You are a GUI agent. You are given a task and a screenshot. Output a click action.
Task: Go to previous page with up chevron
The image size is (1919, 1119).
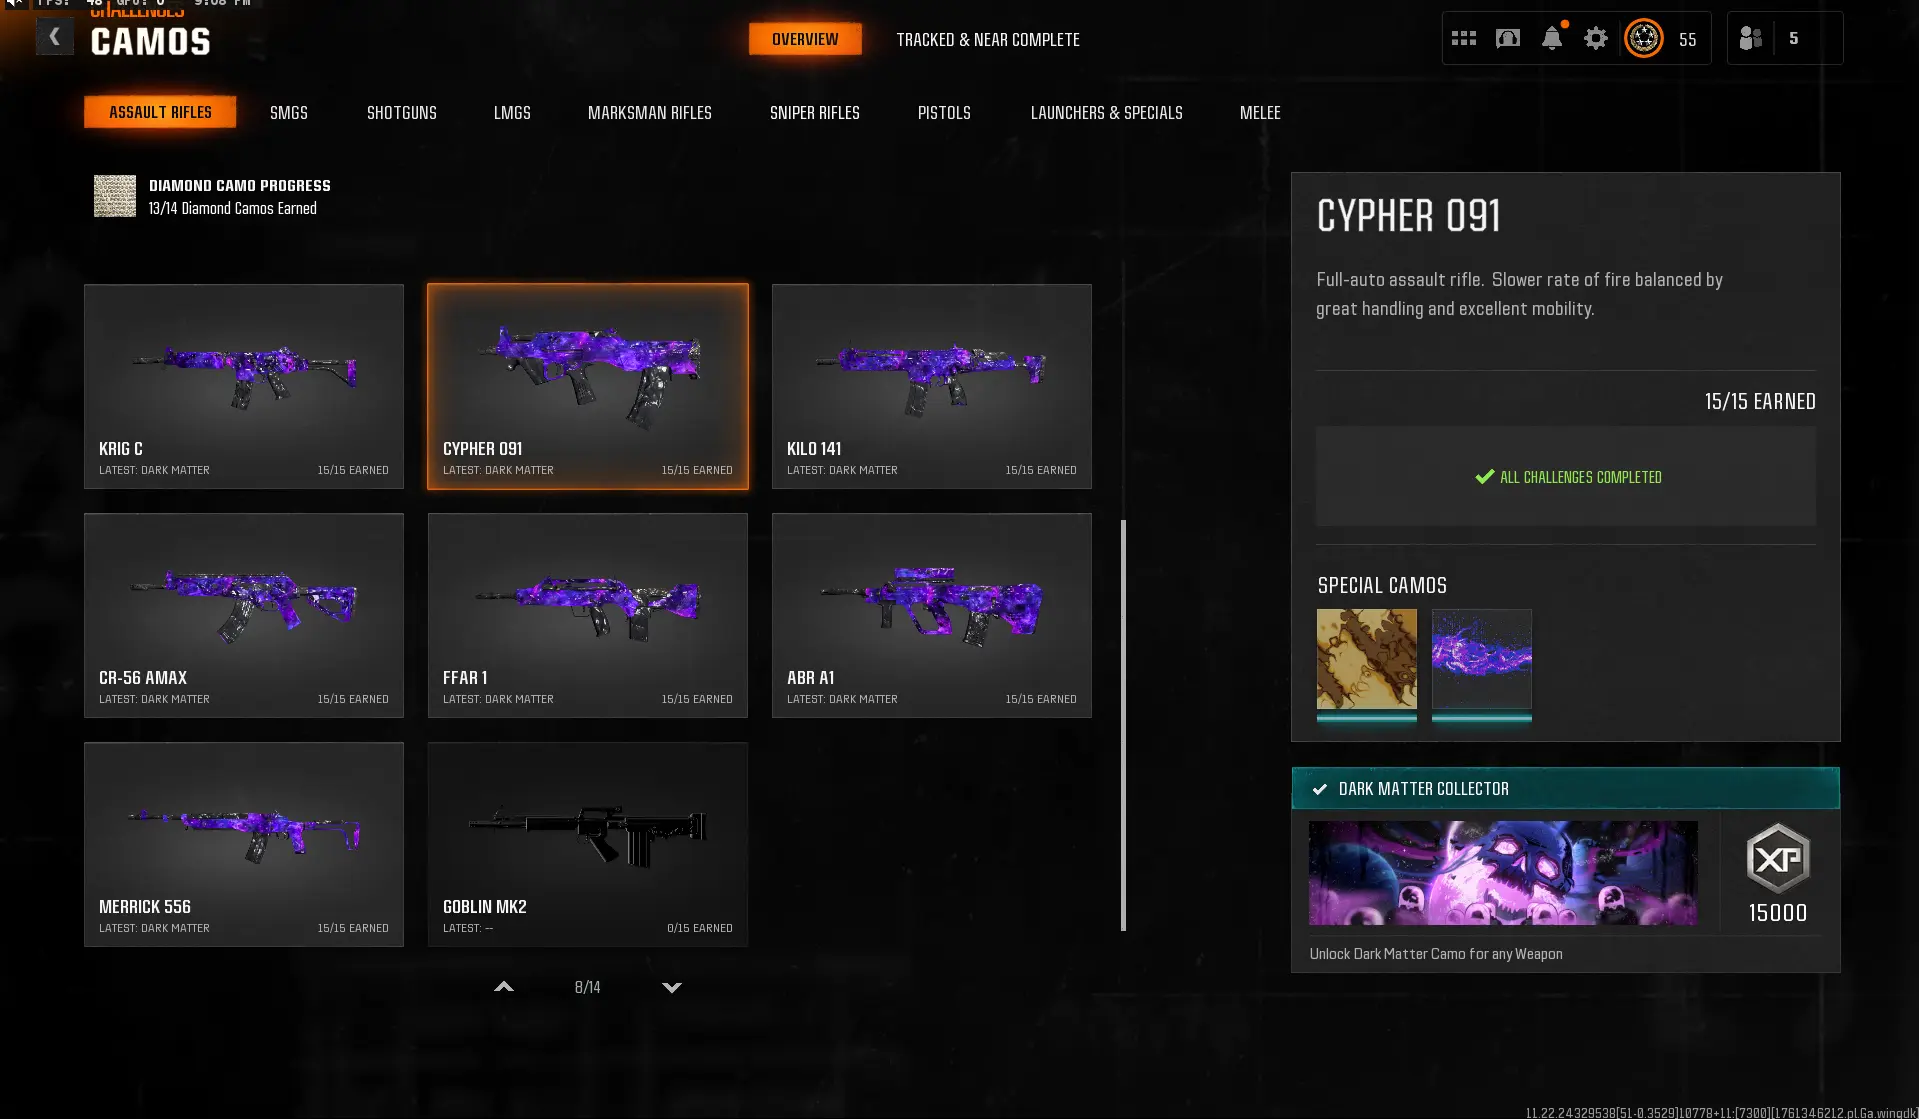pos(504,987)
